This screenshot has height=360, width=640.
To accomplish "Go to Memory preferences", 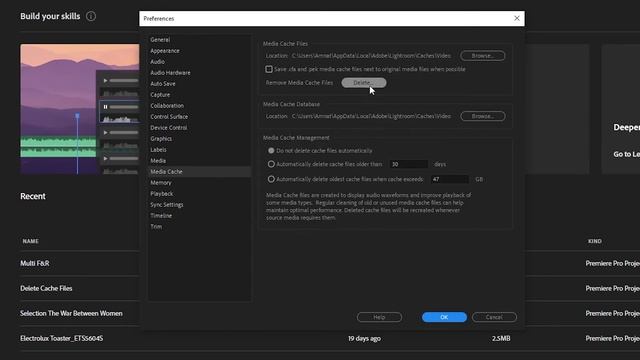I will click(x=161, y=183).
